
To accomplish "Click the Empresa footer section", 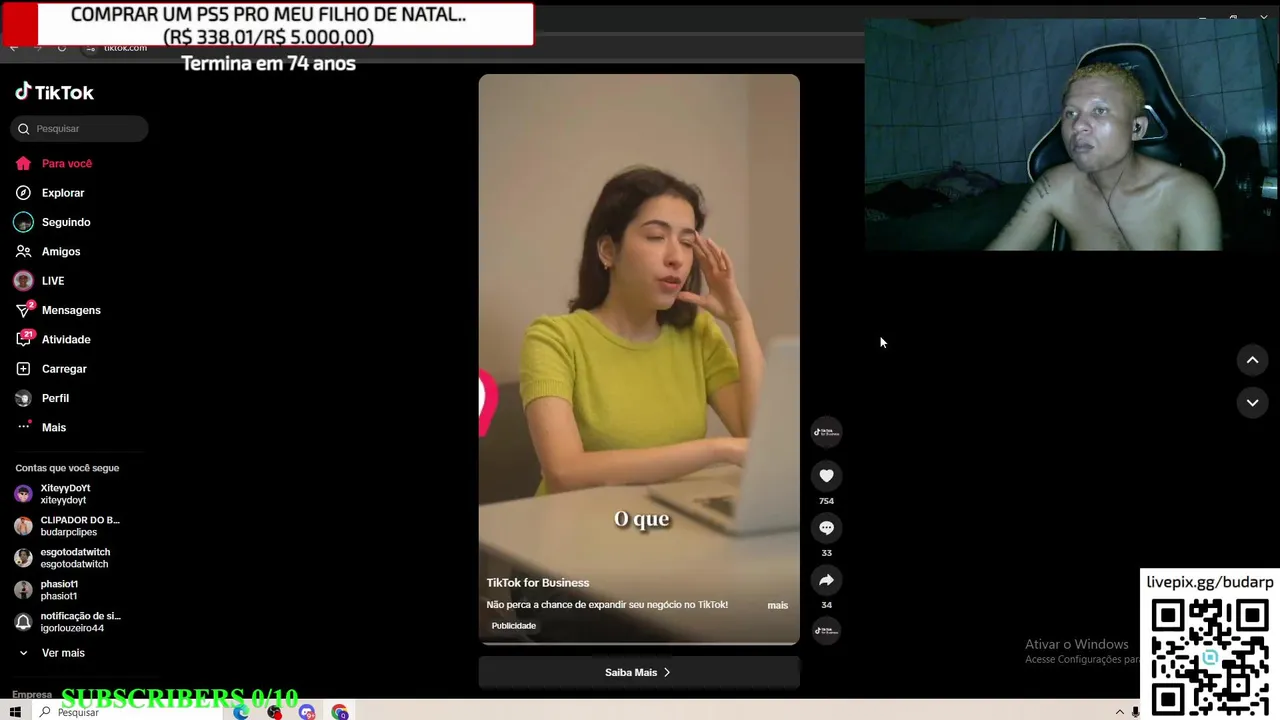I will [32, 694].
